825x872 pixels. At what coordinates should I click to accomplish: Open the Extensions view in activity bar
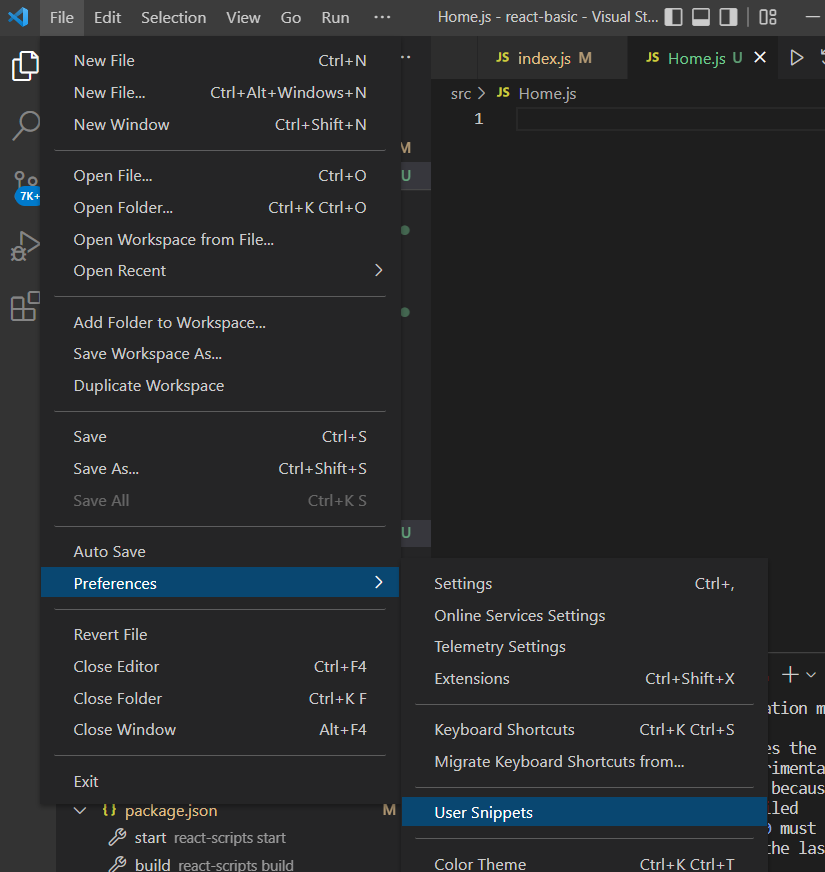tap(25, 306)
